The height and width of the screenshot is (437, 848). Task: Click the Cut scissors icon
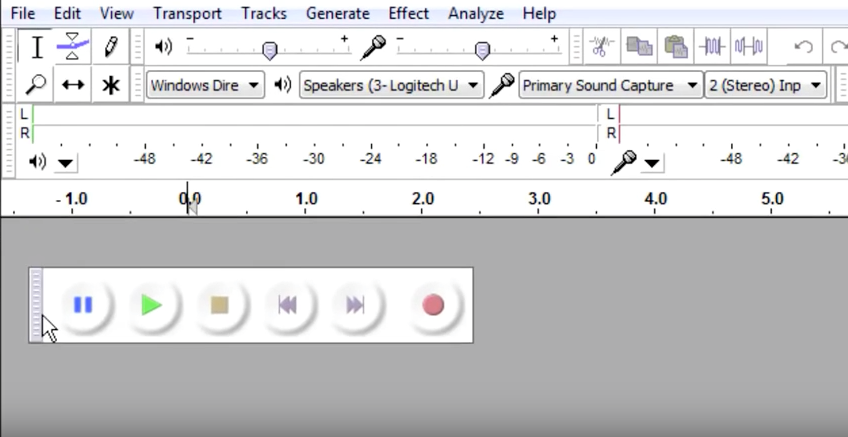(x=601, y=47)
